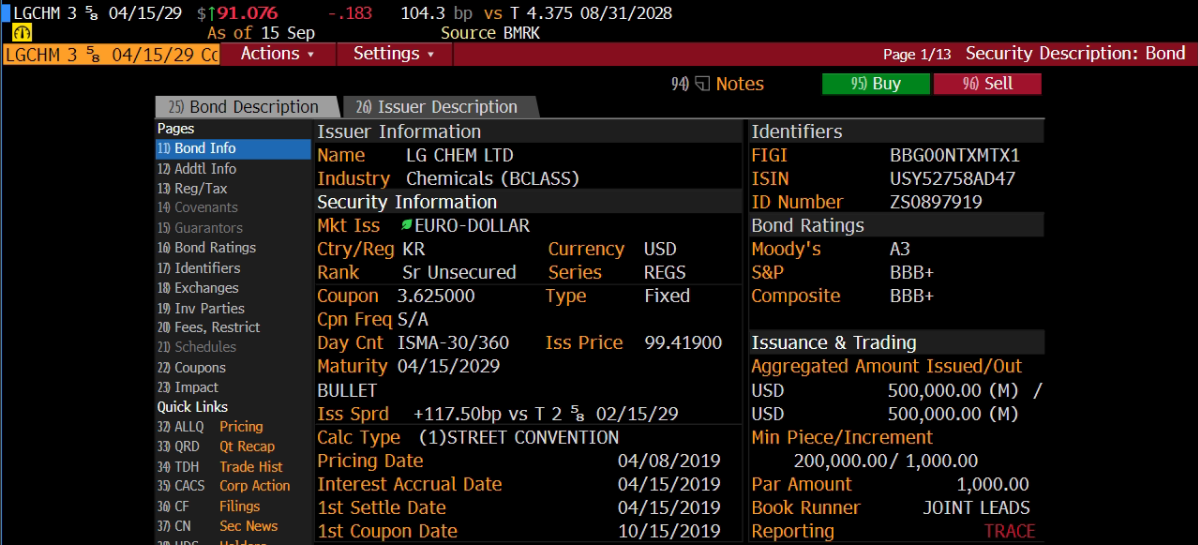
Task: Click Interest Accrual Date 04/15/2019
Action: pos(669,484)
